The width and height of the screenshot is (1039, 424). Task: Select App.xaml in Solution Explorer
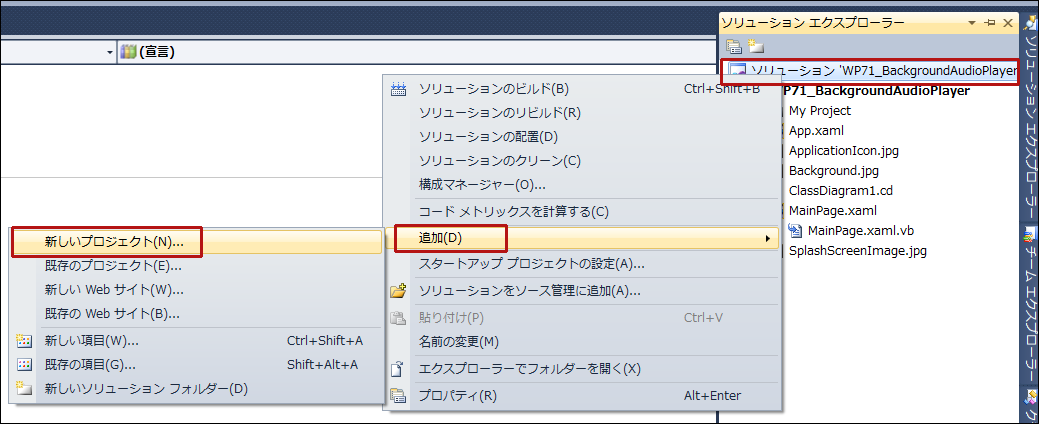(x=816, y=131)
